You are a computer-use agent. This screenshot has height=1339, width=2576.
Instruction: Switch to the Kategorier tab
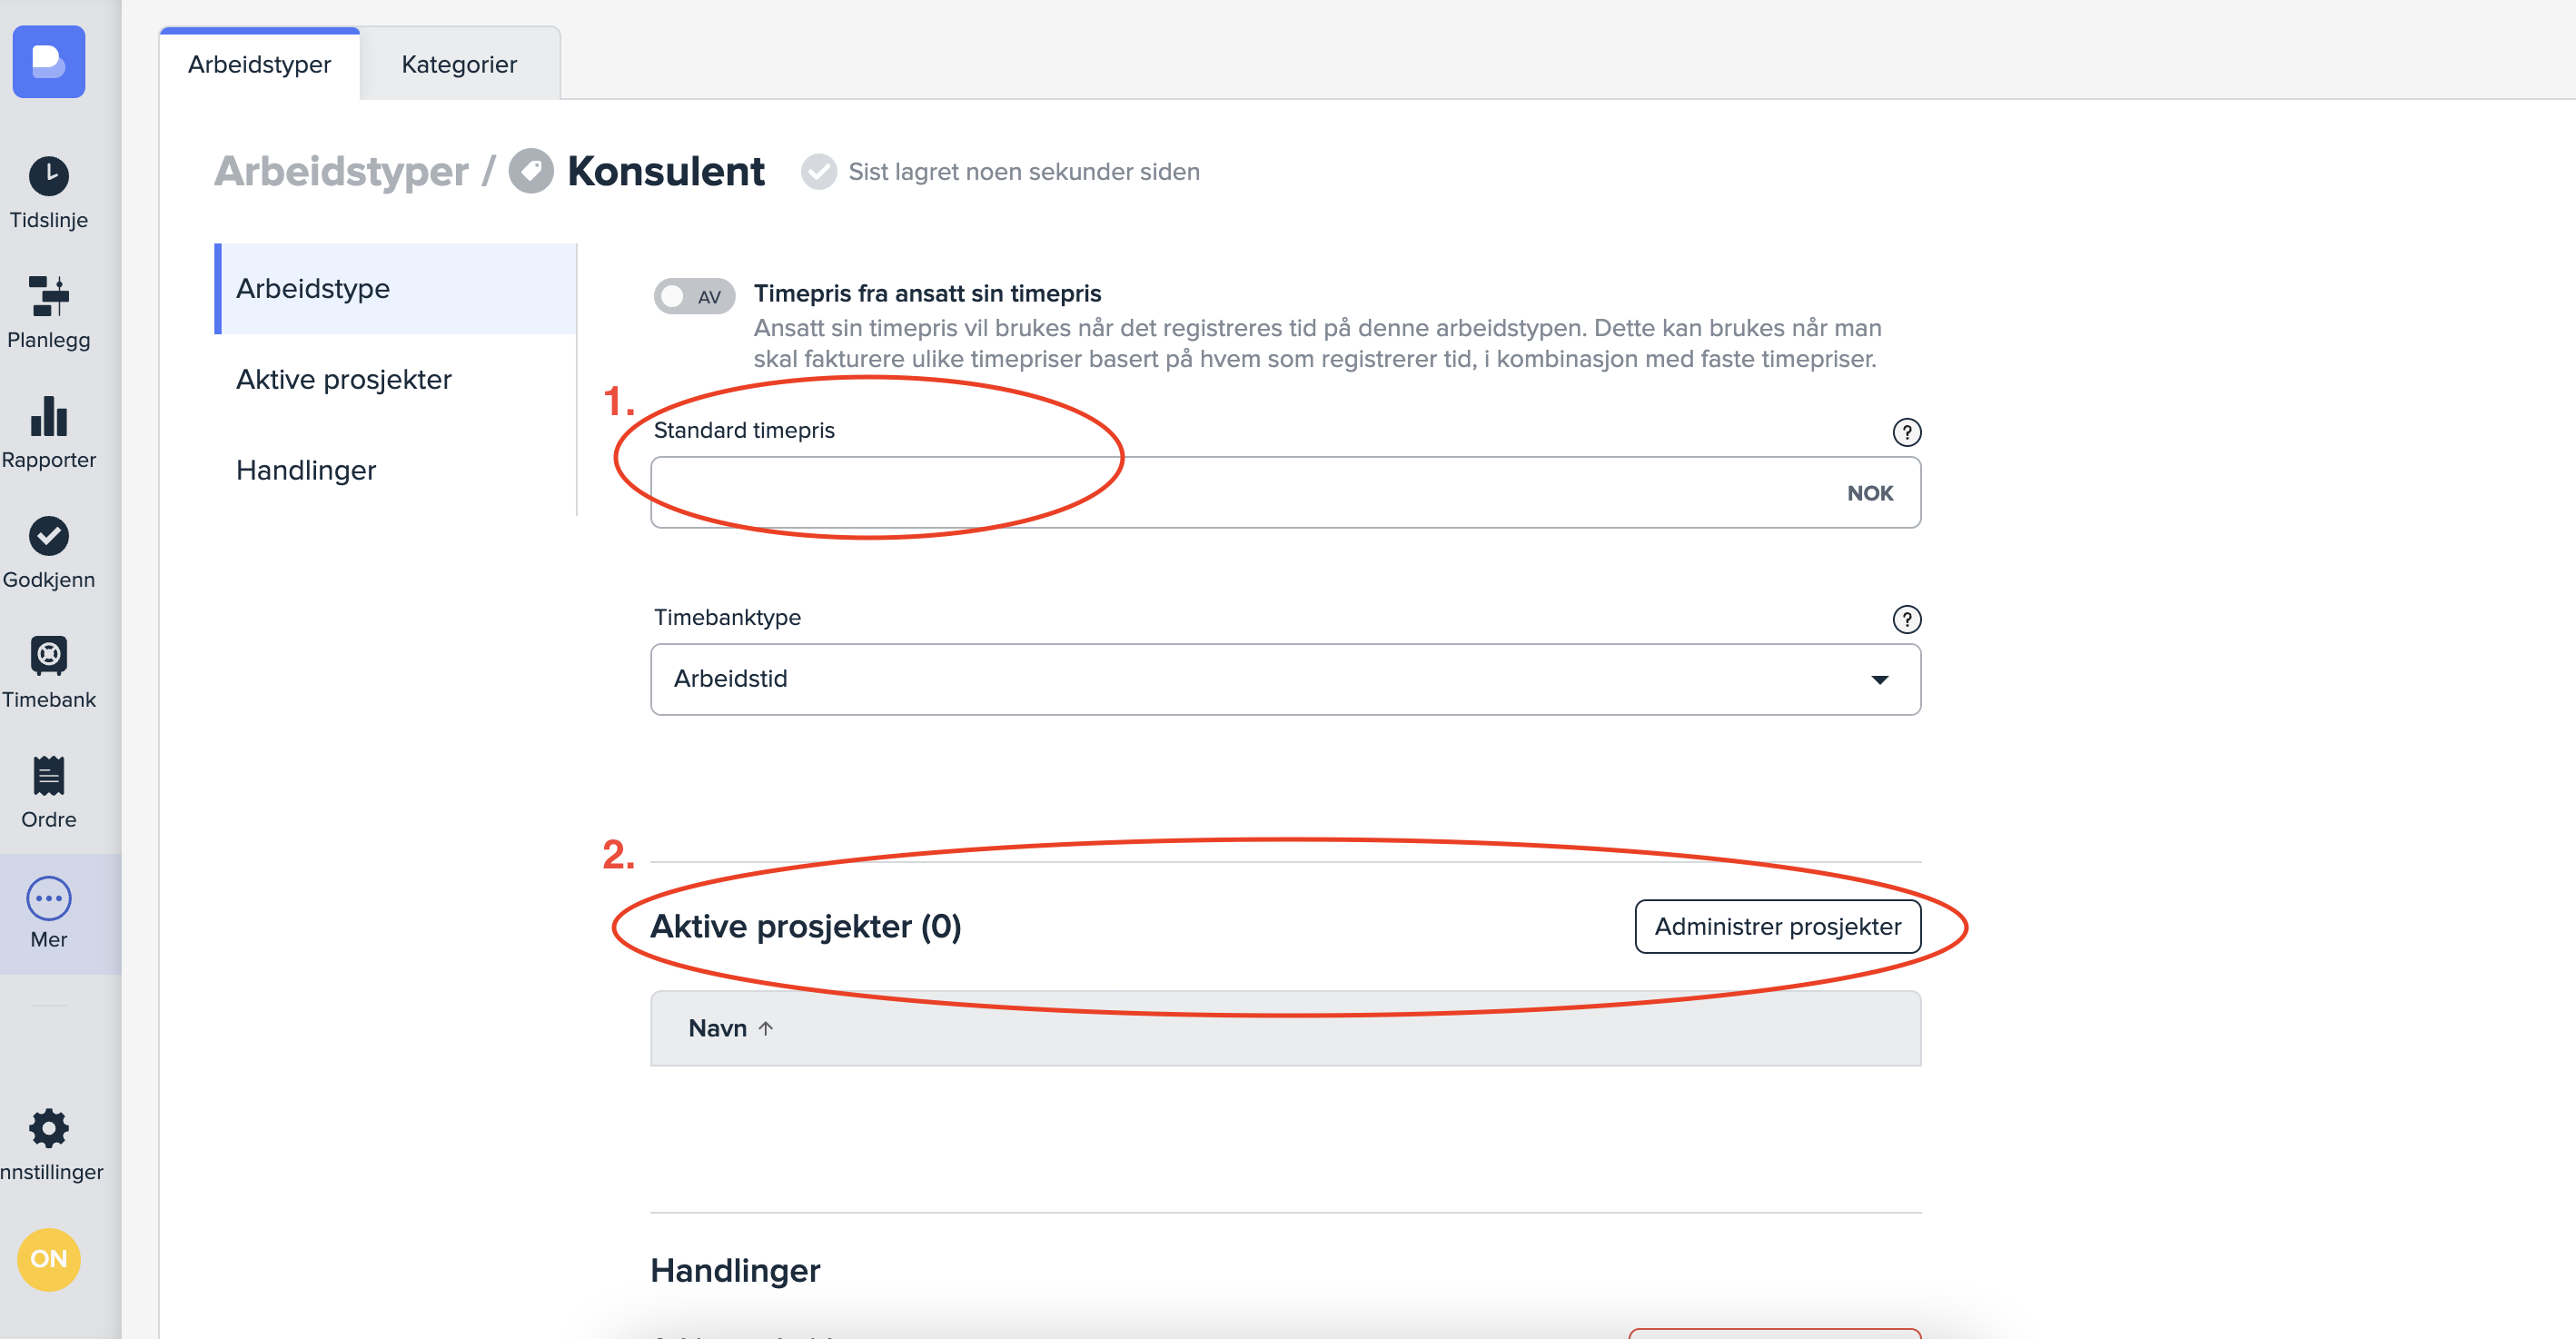click(459, 65)
